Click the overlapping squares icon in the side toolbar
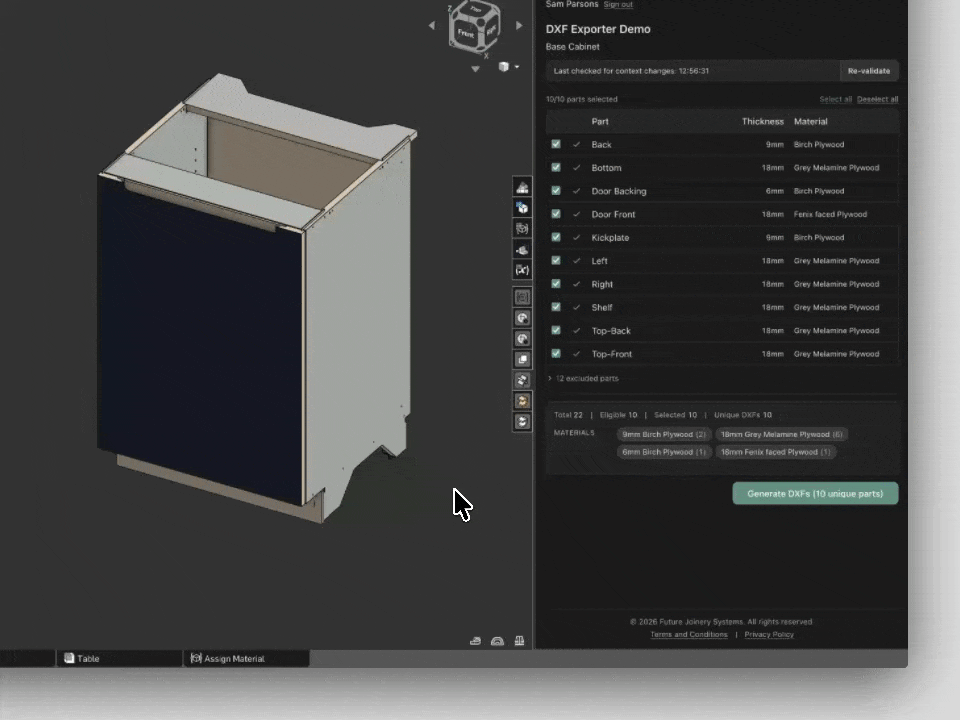The width and height of the screenshot is (960, 720). pyautogui.click(x=522, y=359)
